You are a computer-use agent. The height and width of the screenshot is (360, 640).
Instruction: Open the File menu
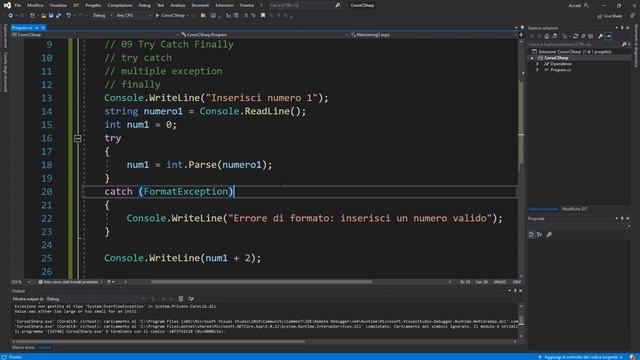[x=18, y=5]
